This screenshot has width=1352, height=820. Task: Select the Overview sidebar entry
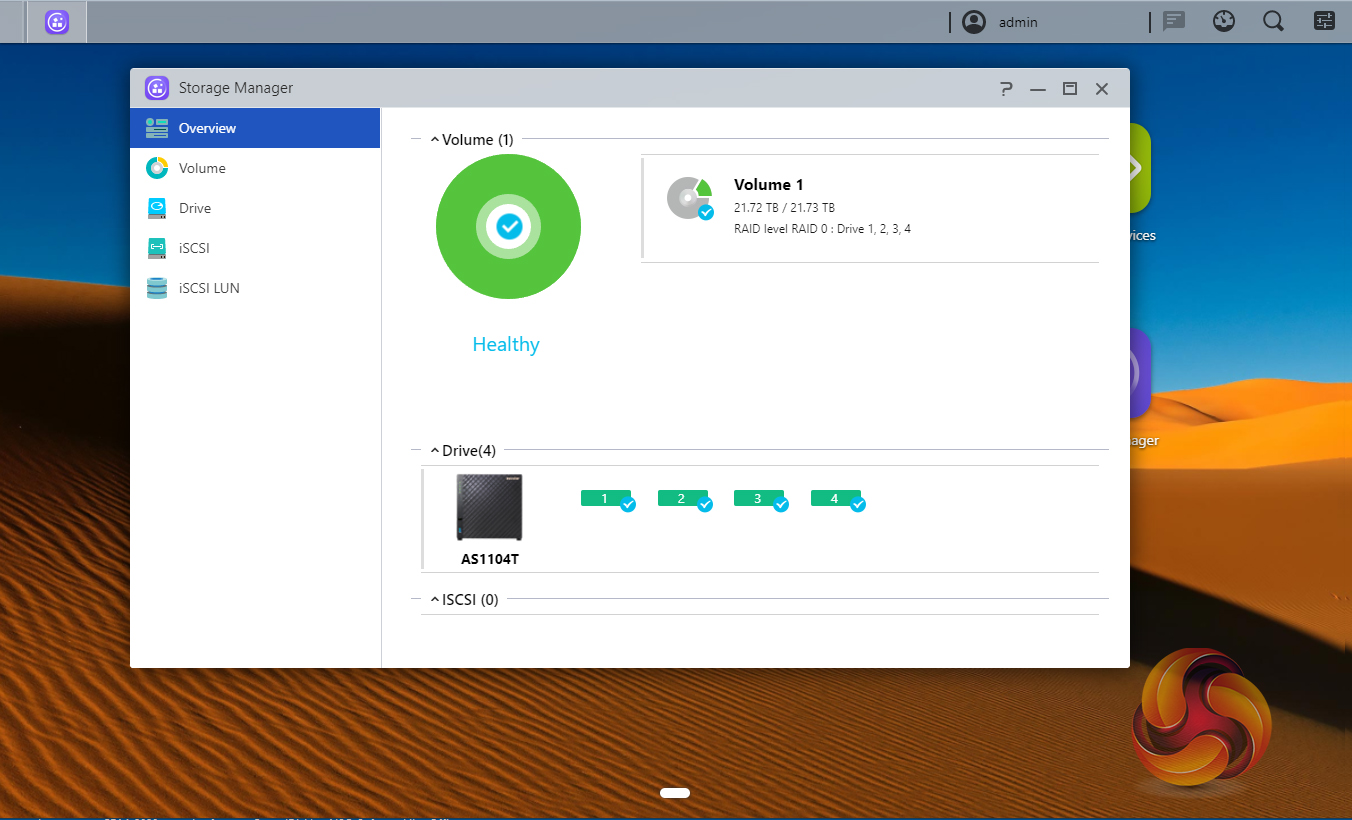point(207,128)
